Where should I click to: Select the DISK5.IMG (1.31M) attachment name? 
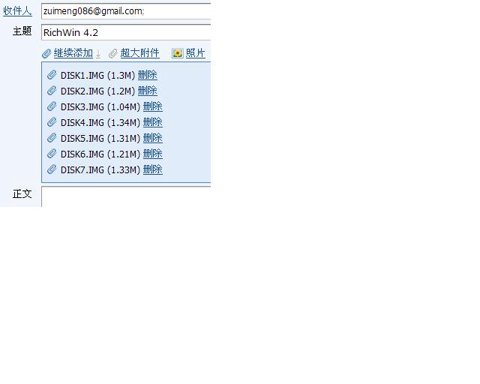click(100, 138)
